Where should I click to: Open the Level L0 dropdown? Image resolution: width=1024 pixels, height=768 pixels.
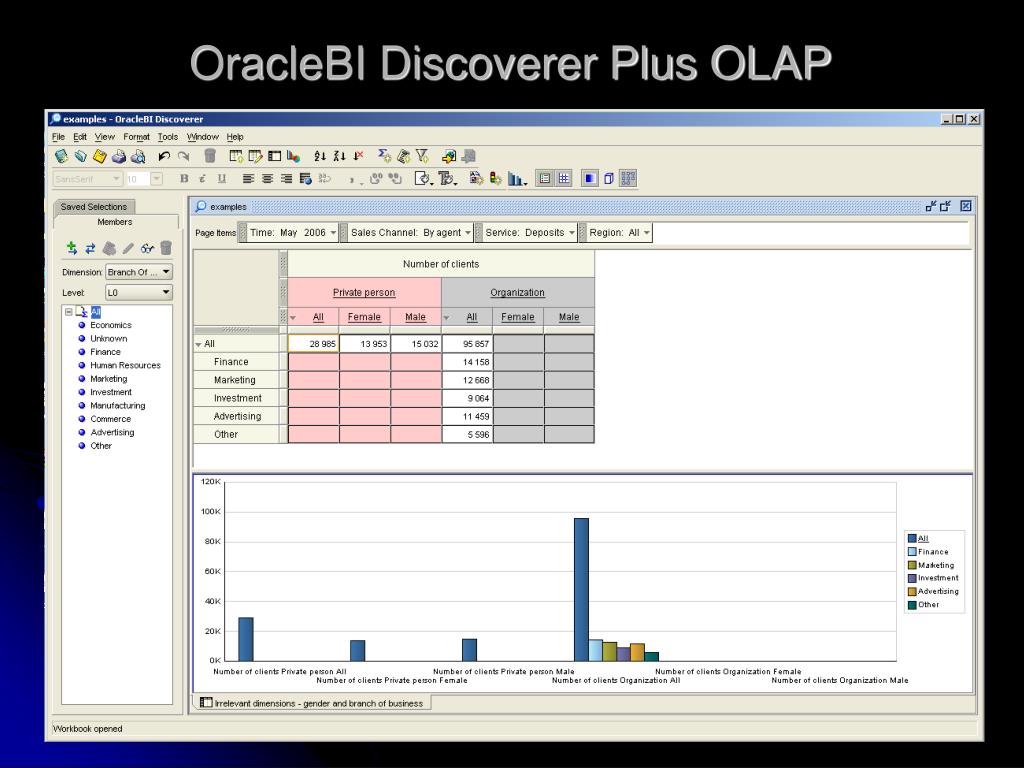(138, 293)
